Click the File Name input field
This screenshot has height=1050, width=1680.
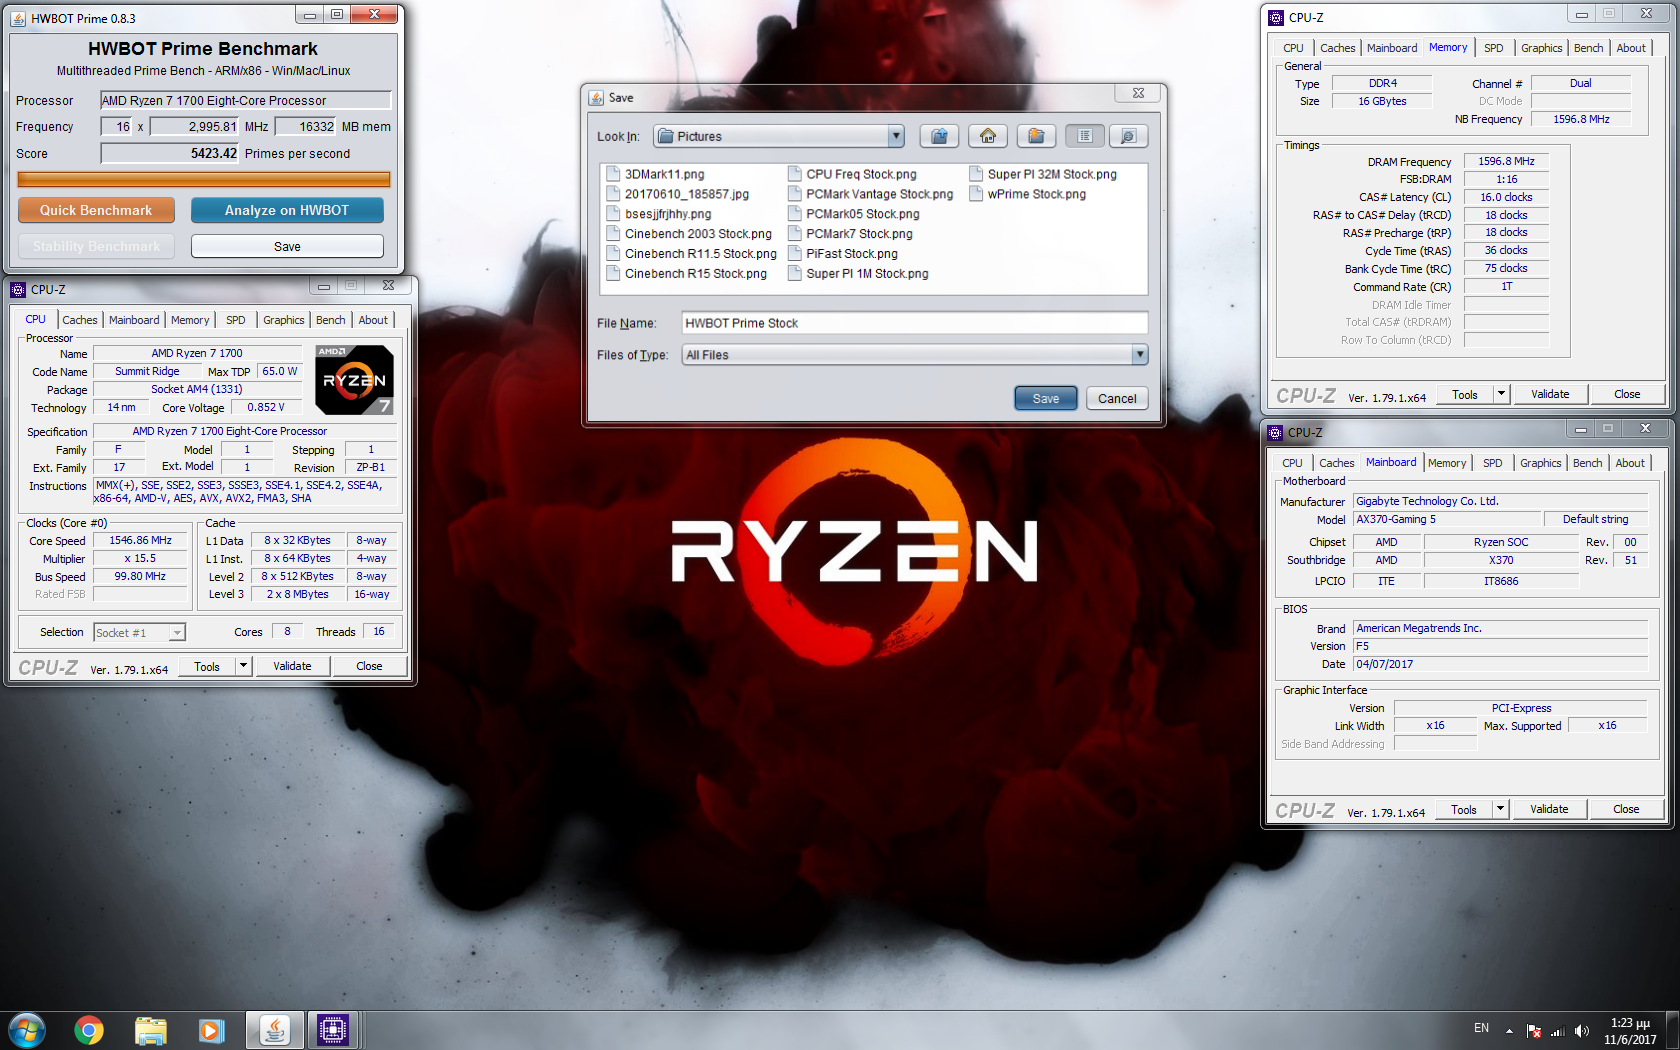click(x=914, y=323)
